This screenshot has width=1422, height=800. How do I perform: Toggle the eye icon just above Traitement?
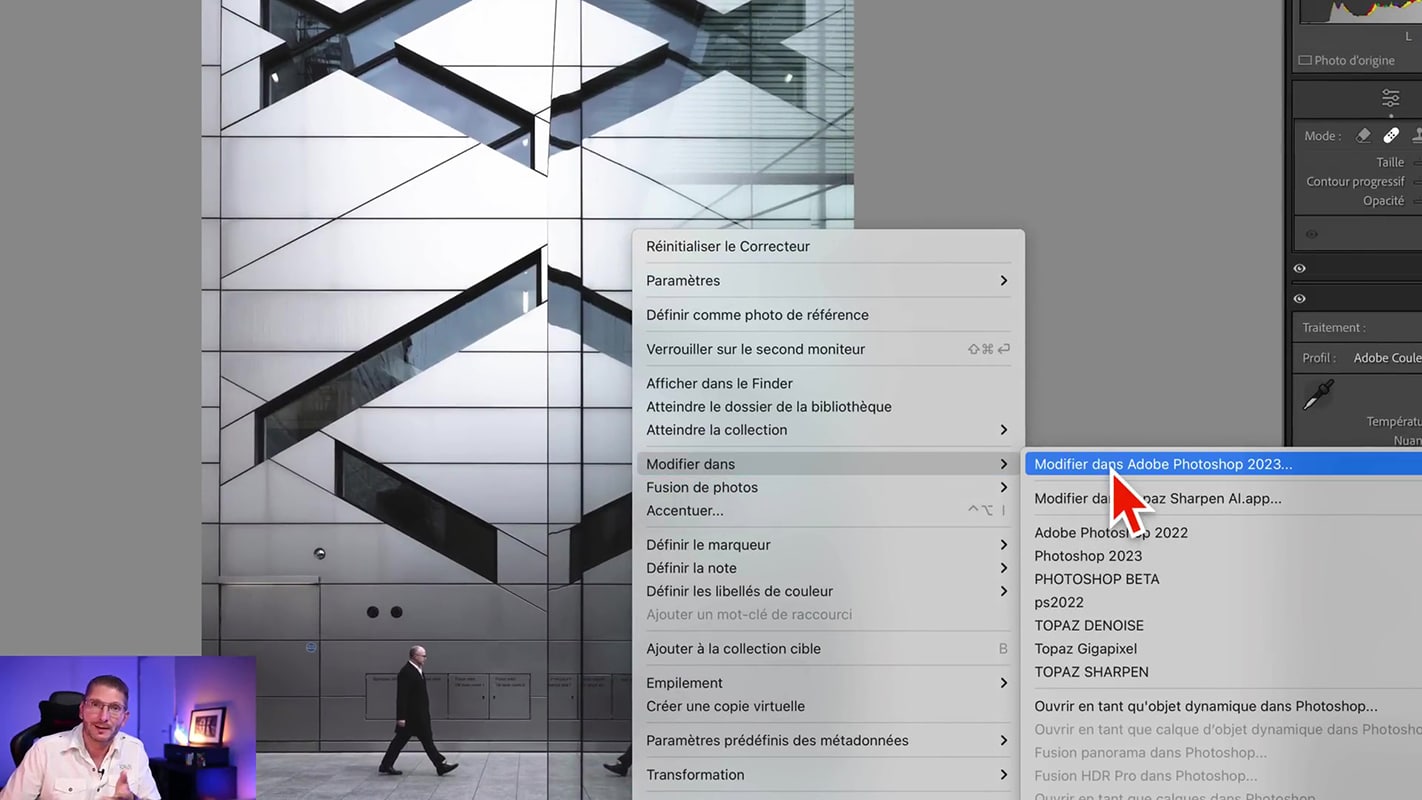pyautogui.click(x=1300, y=299)
